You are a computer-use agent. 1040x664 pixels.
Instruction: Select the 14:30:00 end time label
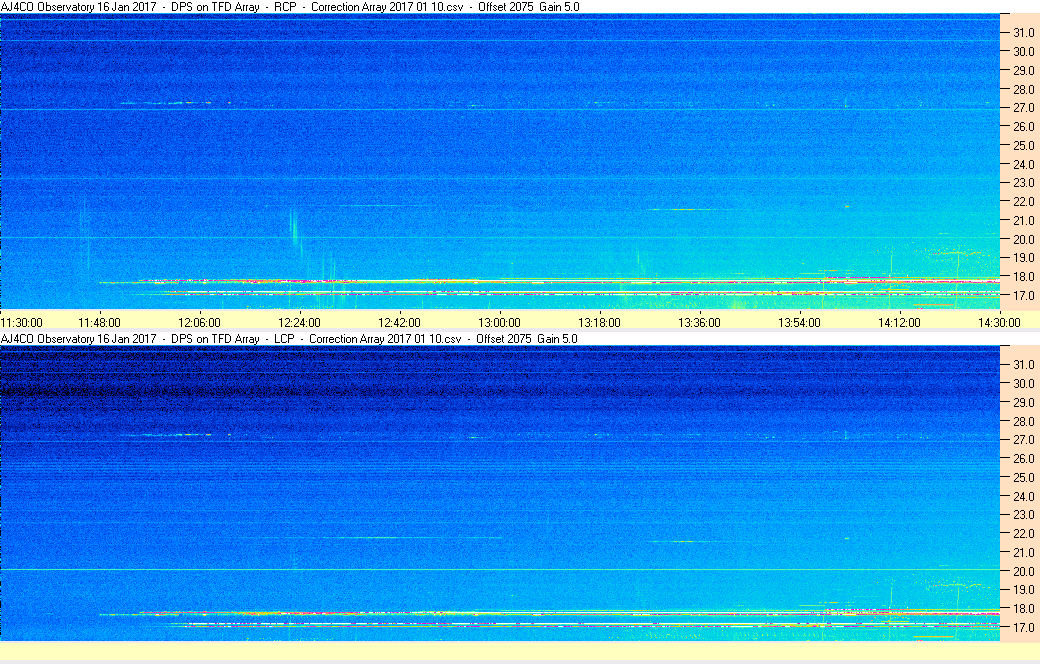pos(999,322)
